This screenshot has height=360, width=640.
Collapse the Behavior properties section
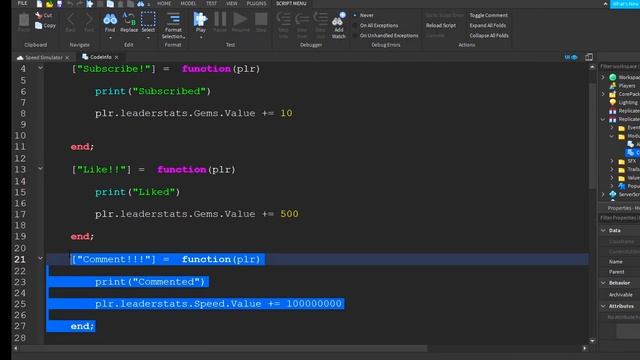click(x=604, y=283)
